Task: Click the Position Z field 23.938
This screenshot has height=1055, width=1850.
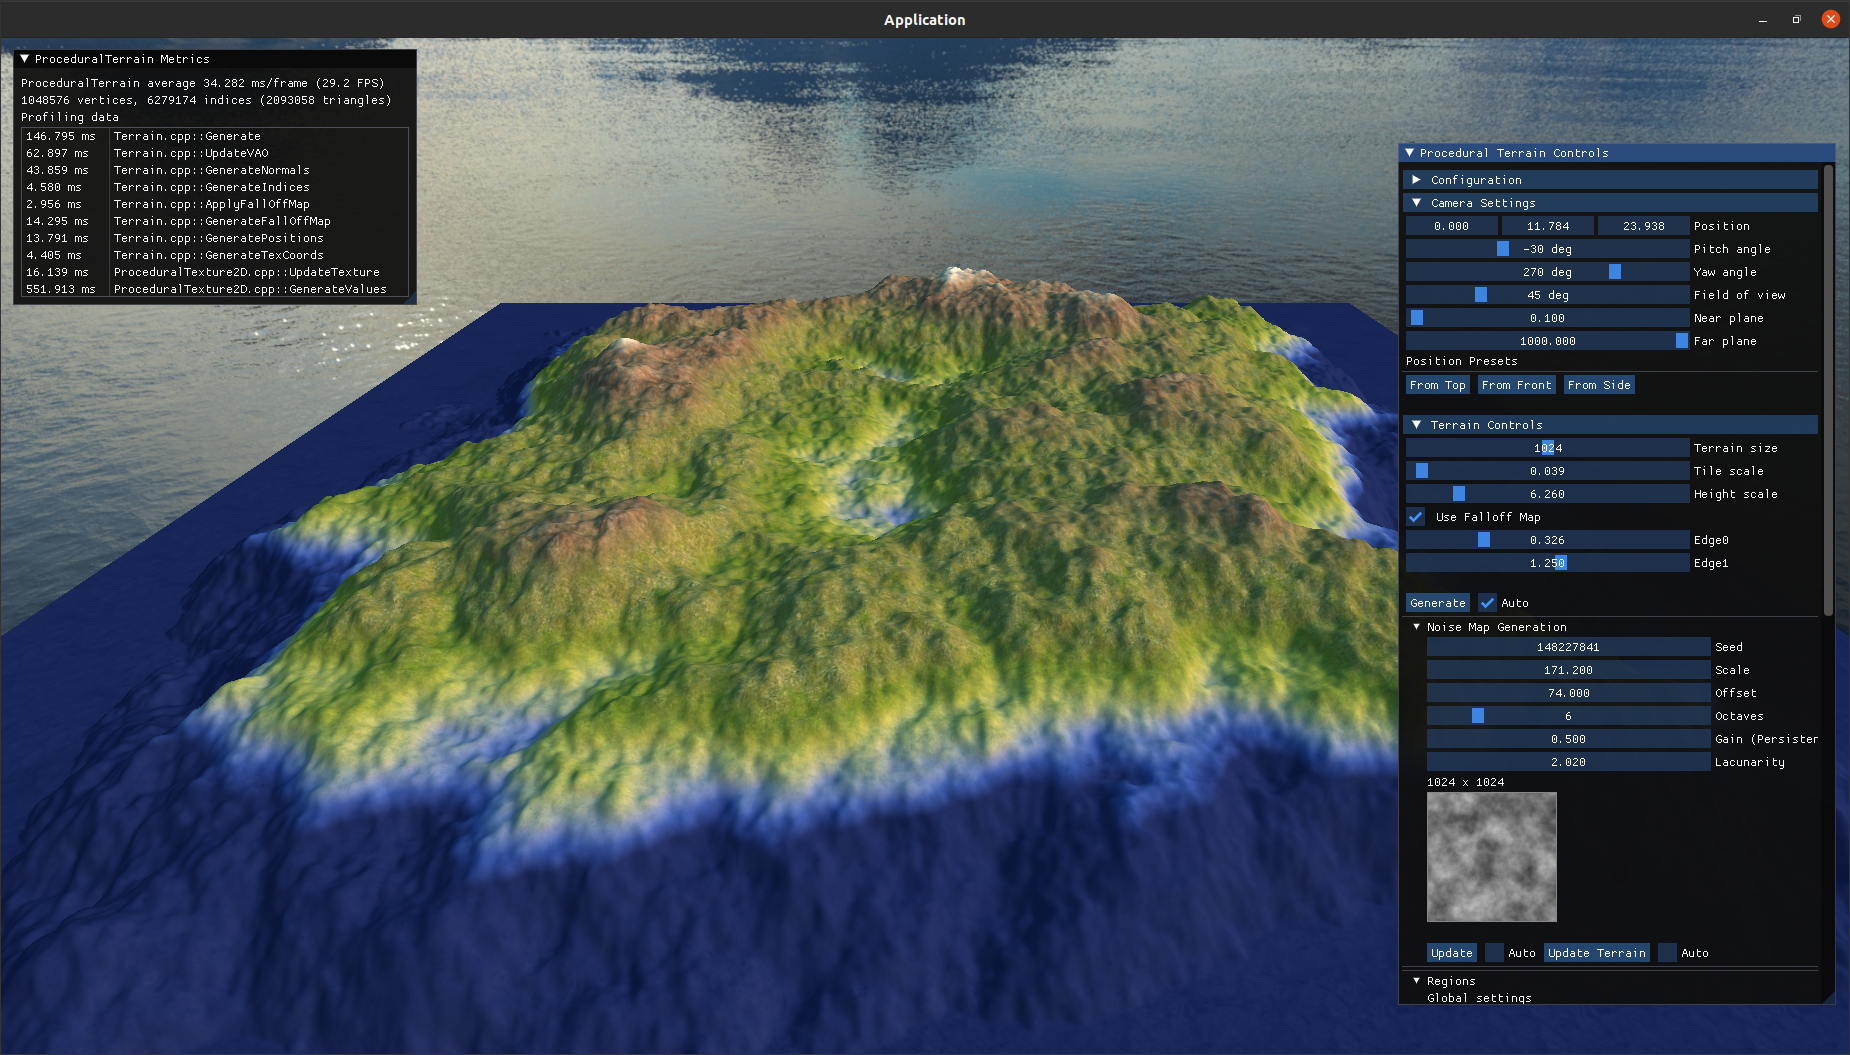Action: point(1643,226)
